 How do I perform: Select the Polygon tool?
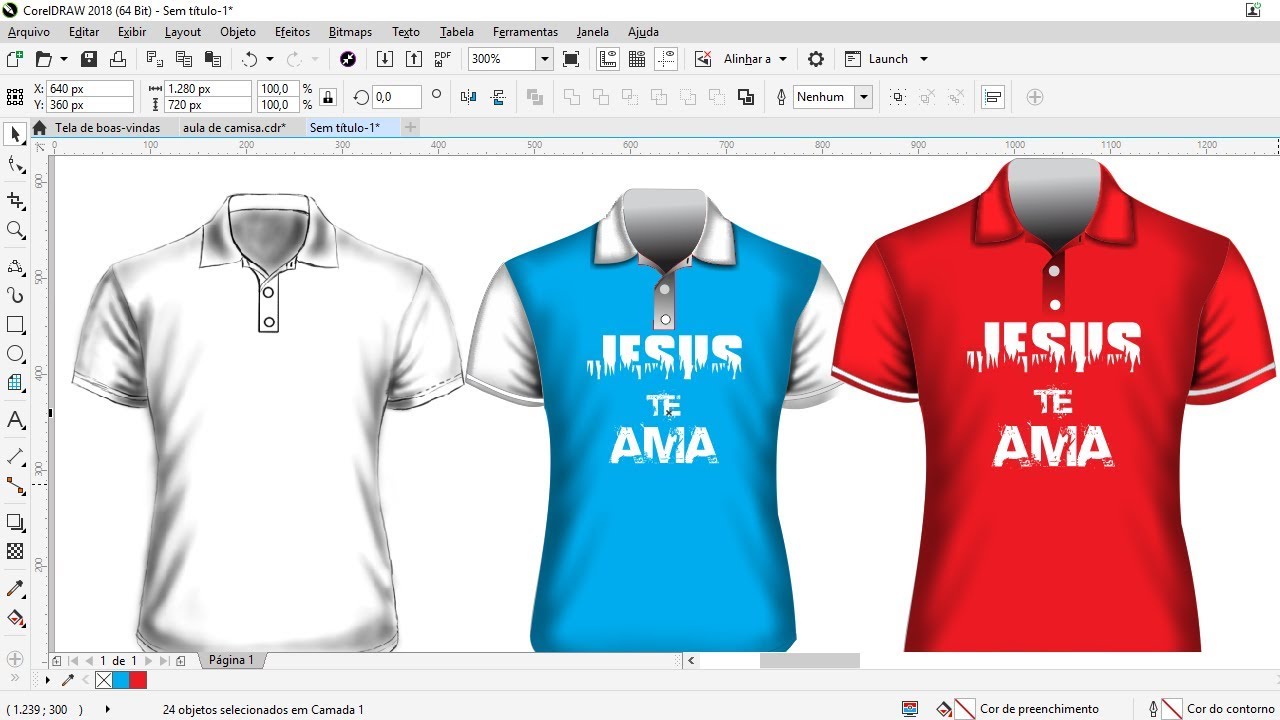click(x=15, y=383)
